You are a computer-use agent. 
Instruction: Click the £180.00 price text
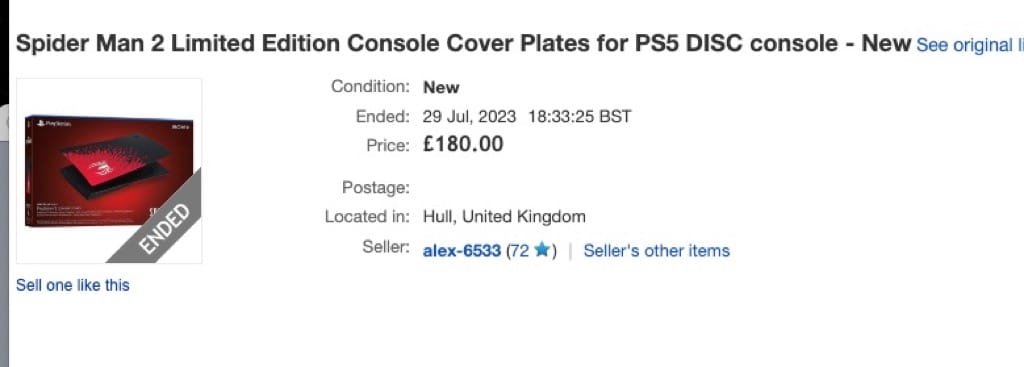[x=463, y=144]
